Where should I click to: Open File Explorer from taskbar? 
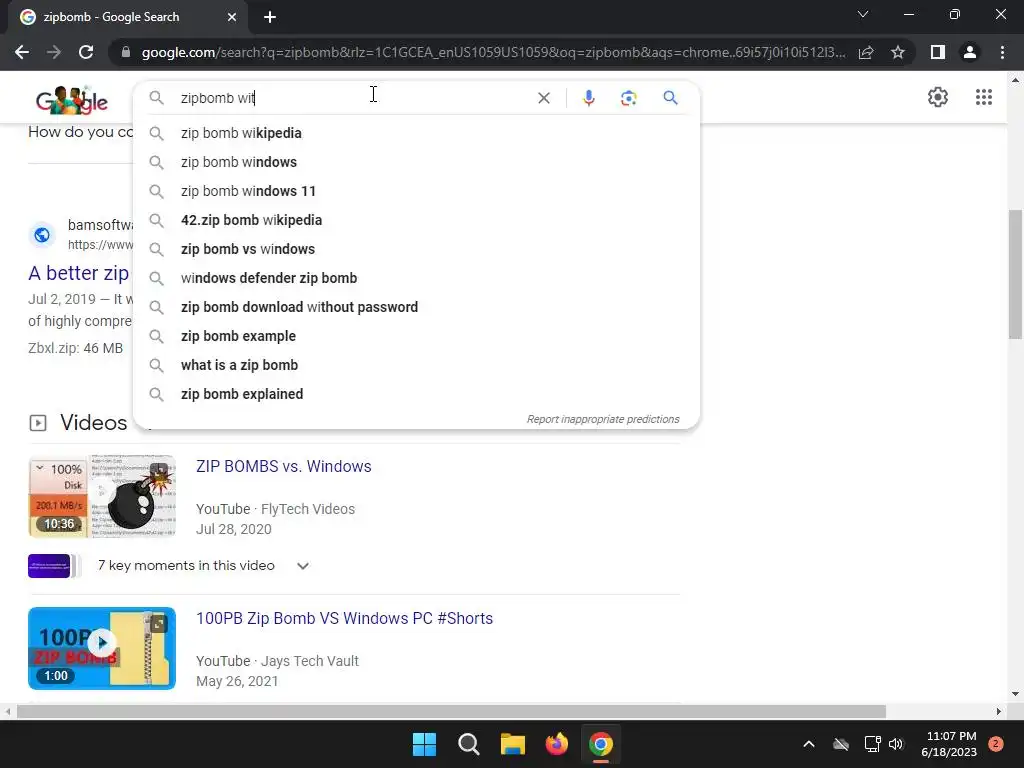coord(513,744)
